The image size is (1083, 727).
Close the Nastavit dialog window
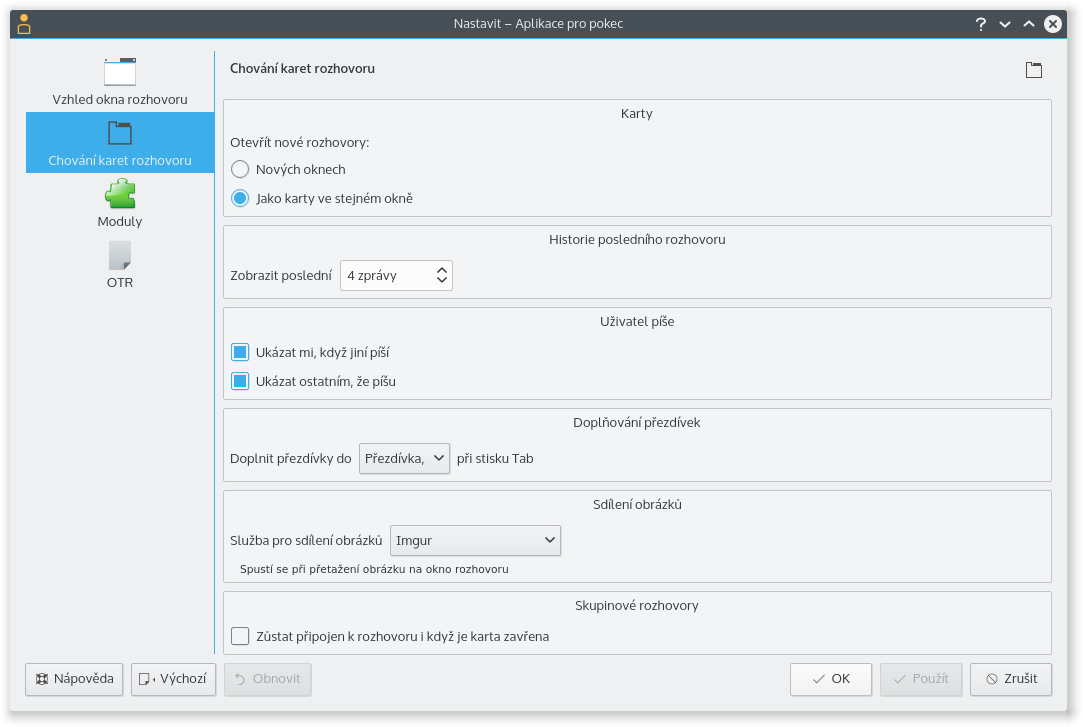click(x=1053, y=24)
